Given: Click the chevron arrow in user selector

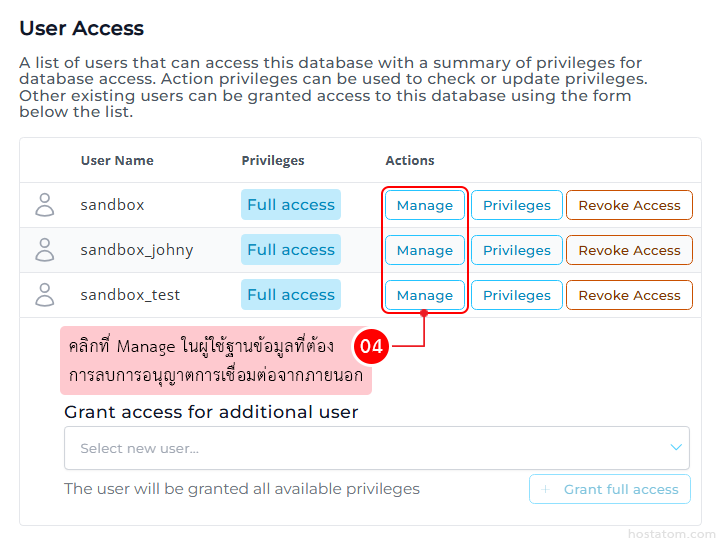Looking at the screenshot, I should click(x=676, y=448).
